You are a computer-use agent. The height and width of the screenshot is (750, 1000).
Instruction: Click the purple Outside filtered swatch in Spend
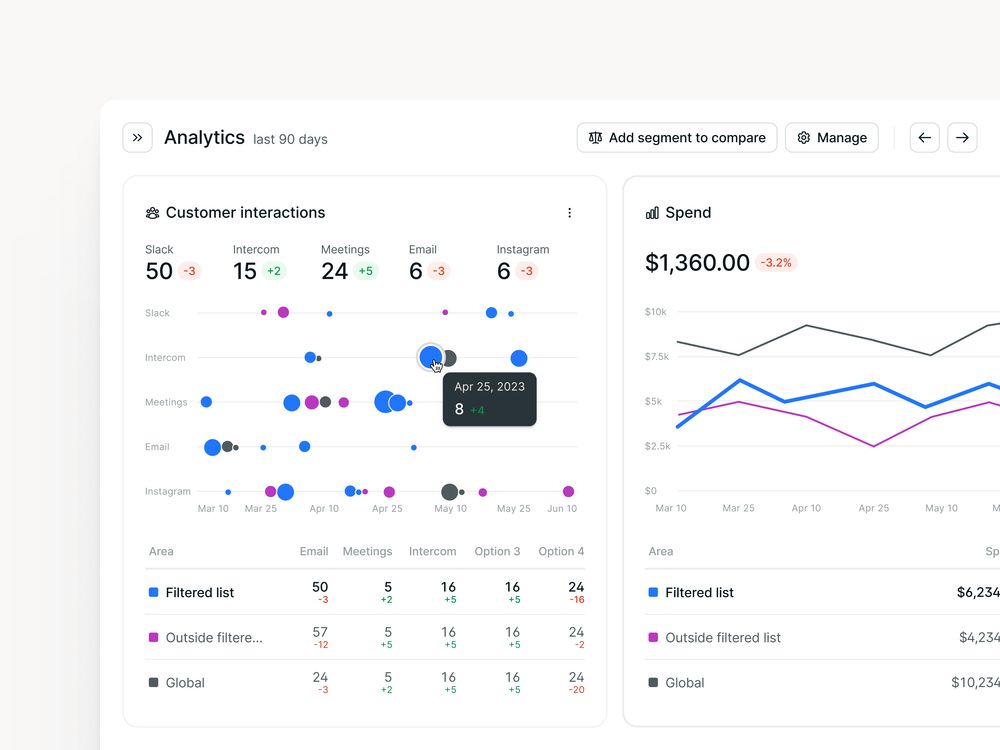click(653, 637)
